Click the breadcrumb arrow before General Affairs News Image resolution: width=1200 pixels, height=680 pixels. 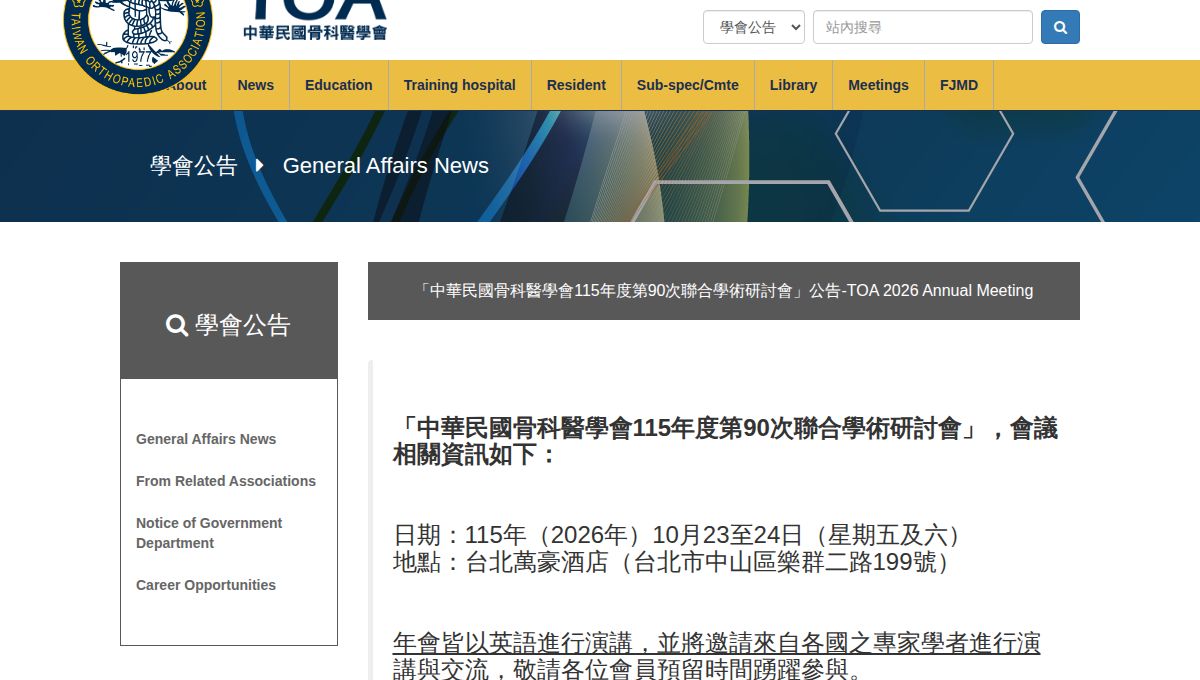point(260,165)
